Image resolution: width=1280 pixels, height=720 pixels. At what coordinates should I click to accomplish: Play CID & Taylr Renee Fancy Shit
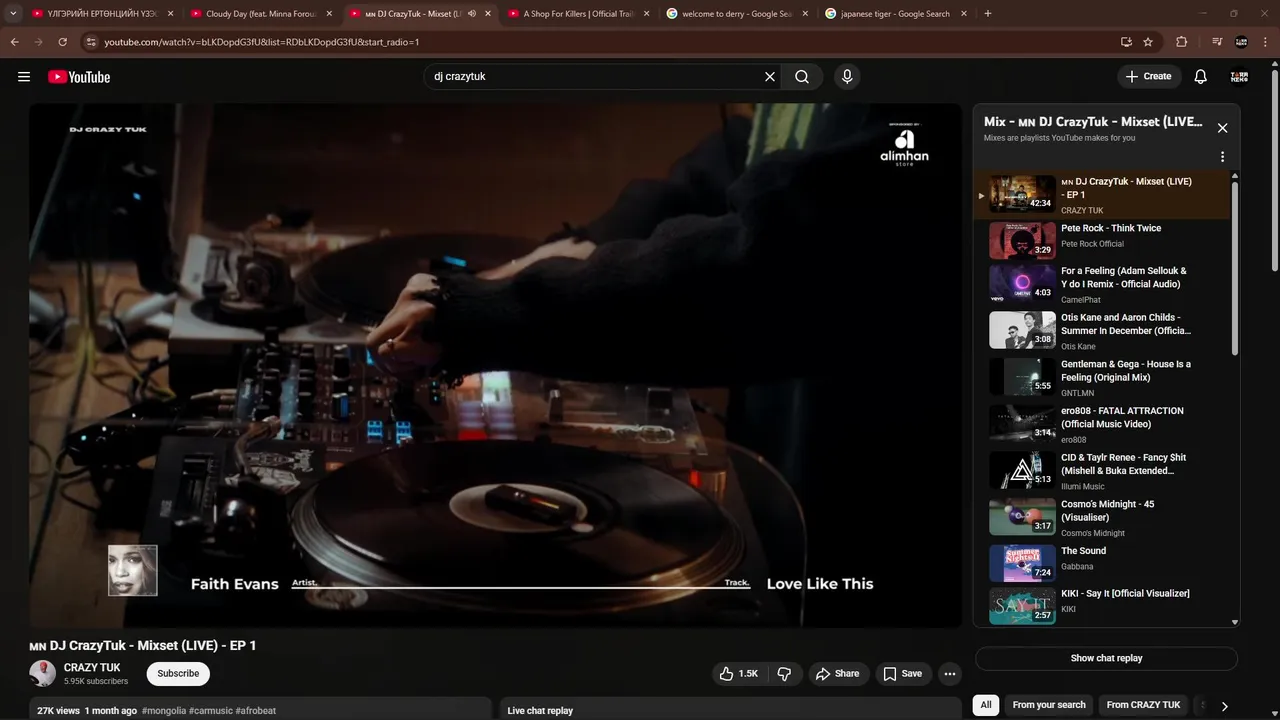click(1100, 471)
